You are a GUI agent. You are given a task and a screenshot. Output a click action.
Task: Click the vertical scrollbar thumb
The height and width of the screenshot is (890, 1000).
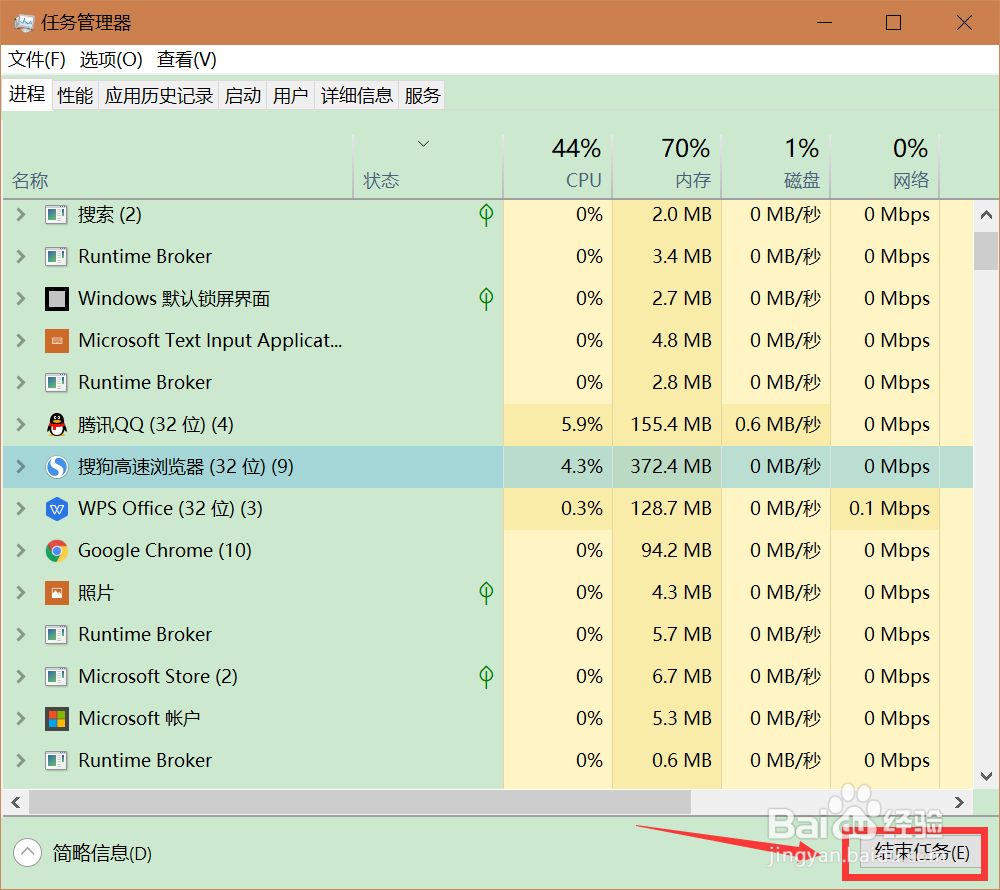(x=987, y=251)
